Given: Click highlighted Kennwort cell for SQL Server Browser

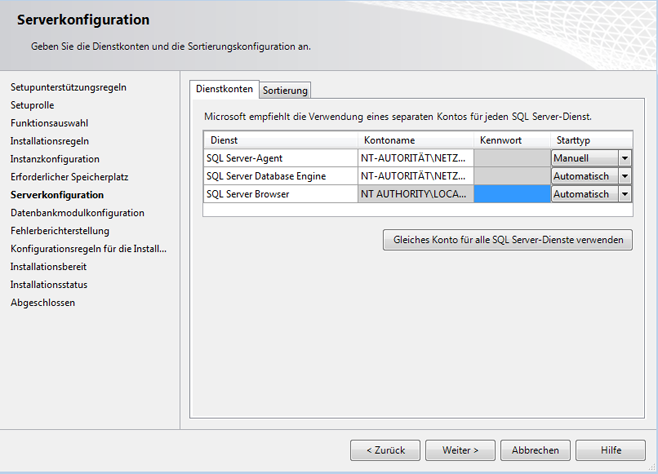Looking at the screenshot, I should (512, 194).
